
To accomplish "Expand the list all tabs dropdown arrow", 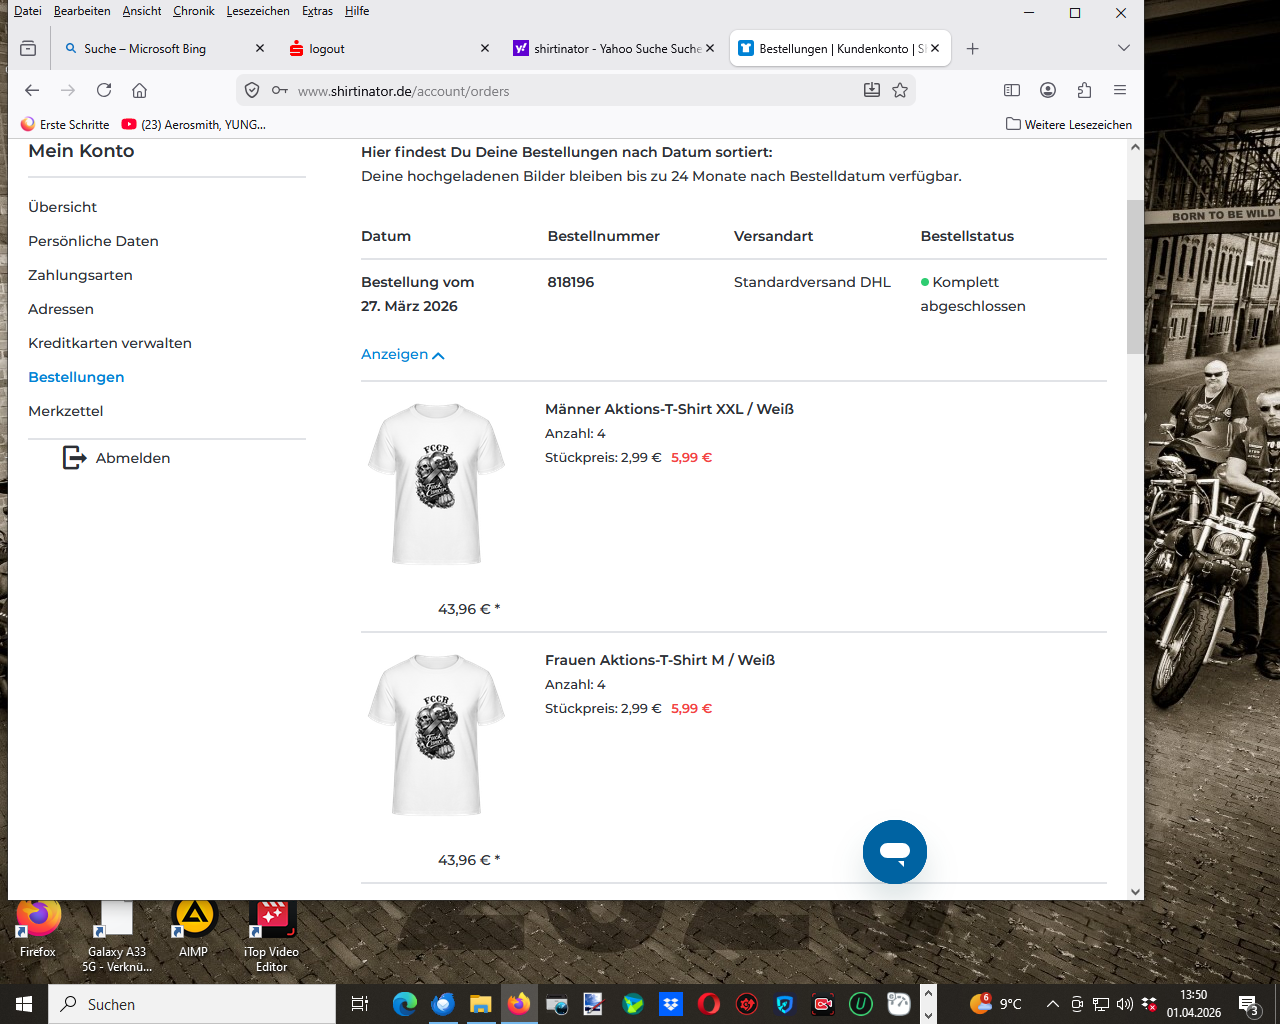I will tap(1123, 48).
